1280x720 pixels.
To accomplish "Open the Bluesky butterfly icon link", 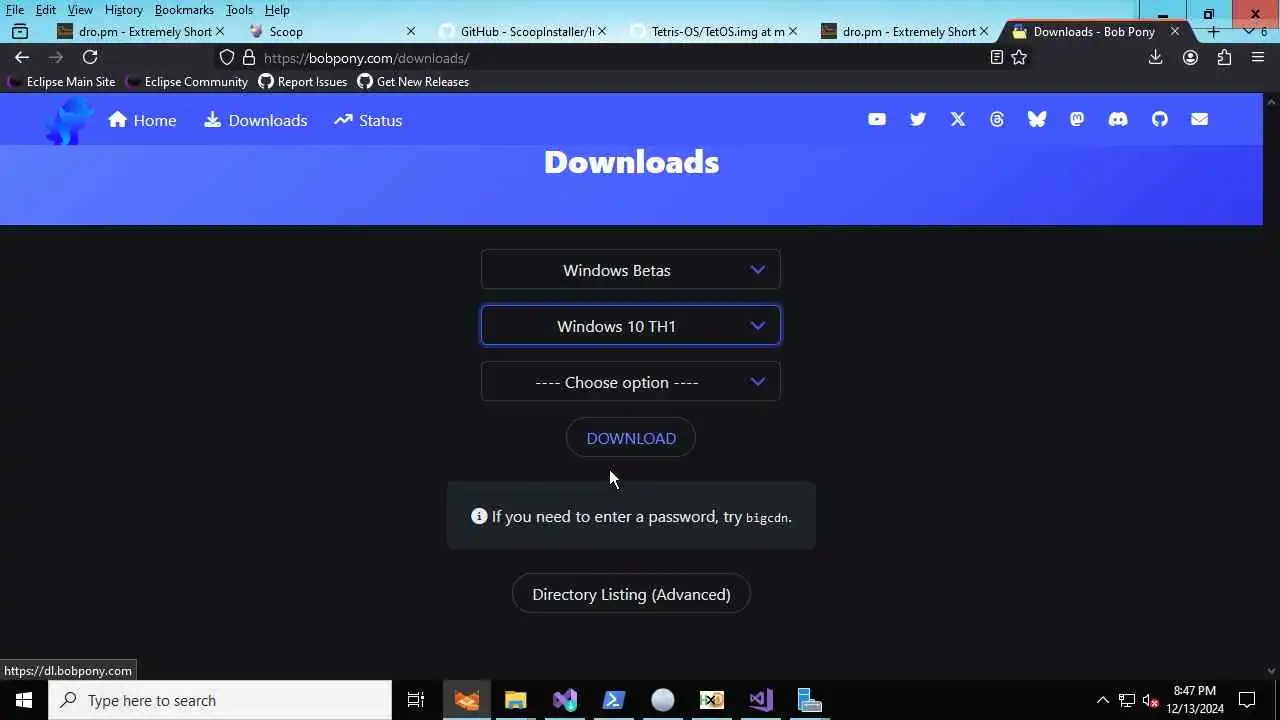I will tap(1037, 120).
